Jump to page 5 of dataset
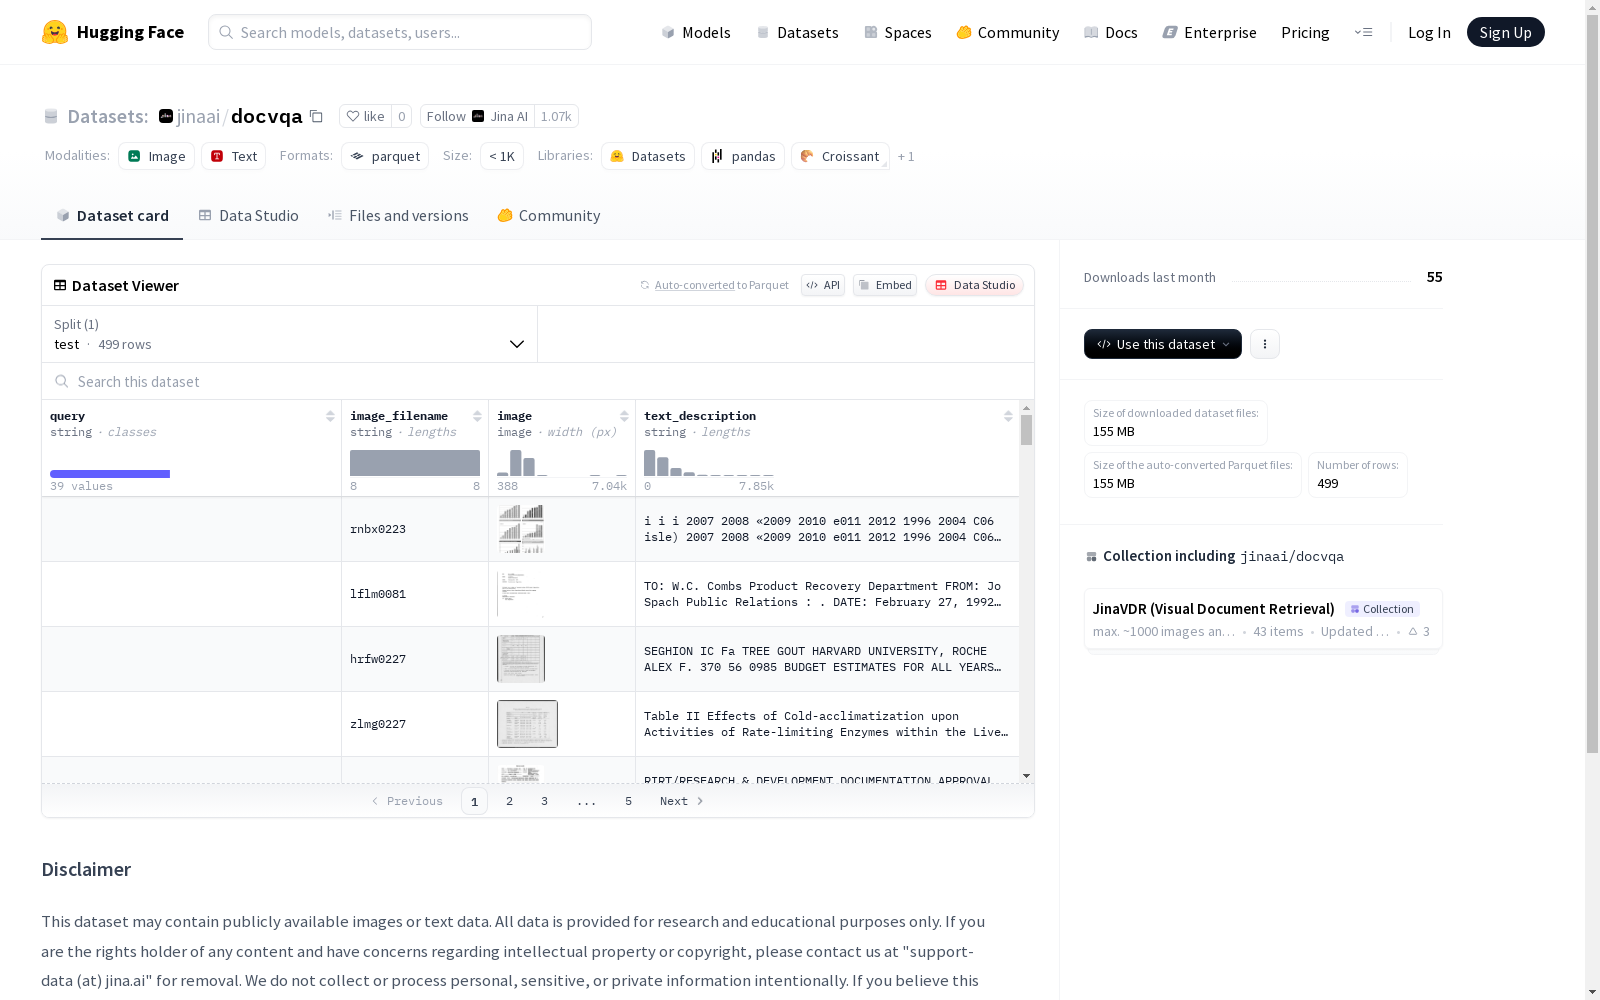Screen dimensions: 1600x1000 [629, 801]
